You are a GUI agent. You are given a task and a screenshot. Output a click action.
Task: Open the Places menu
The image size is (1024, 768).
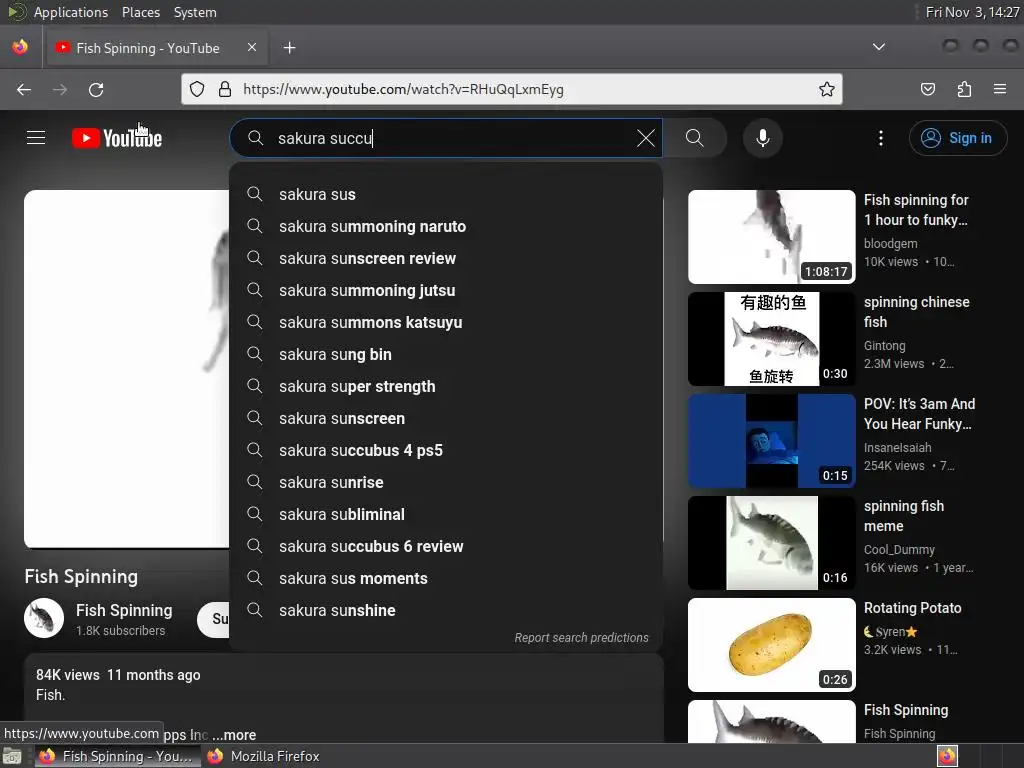click(140, 12)
